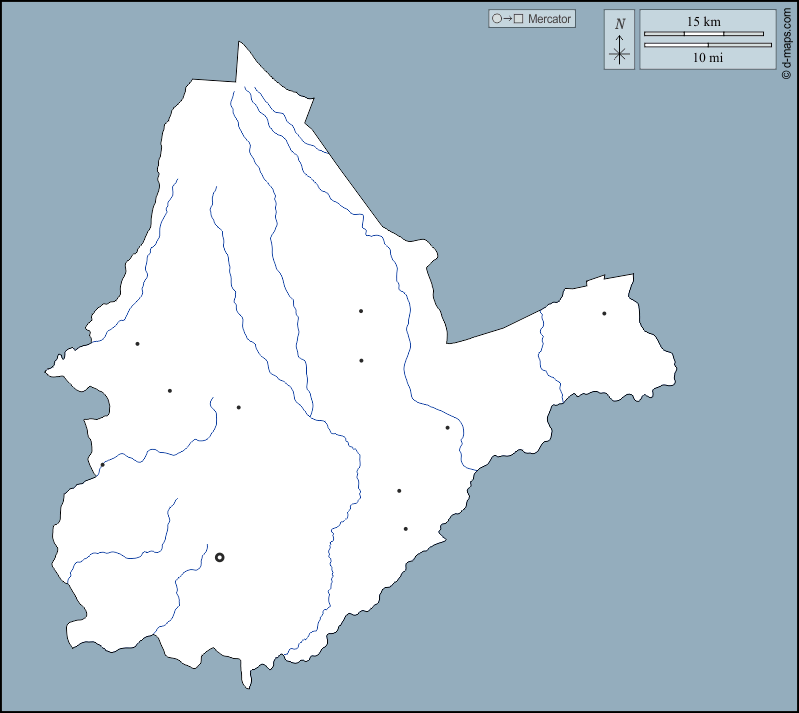Click the Mercator projection label
This screenshot has height=713, width=799.
point(549,19)
